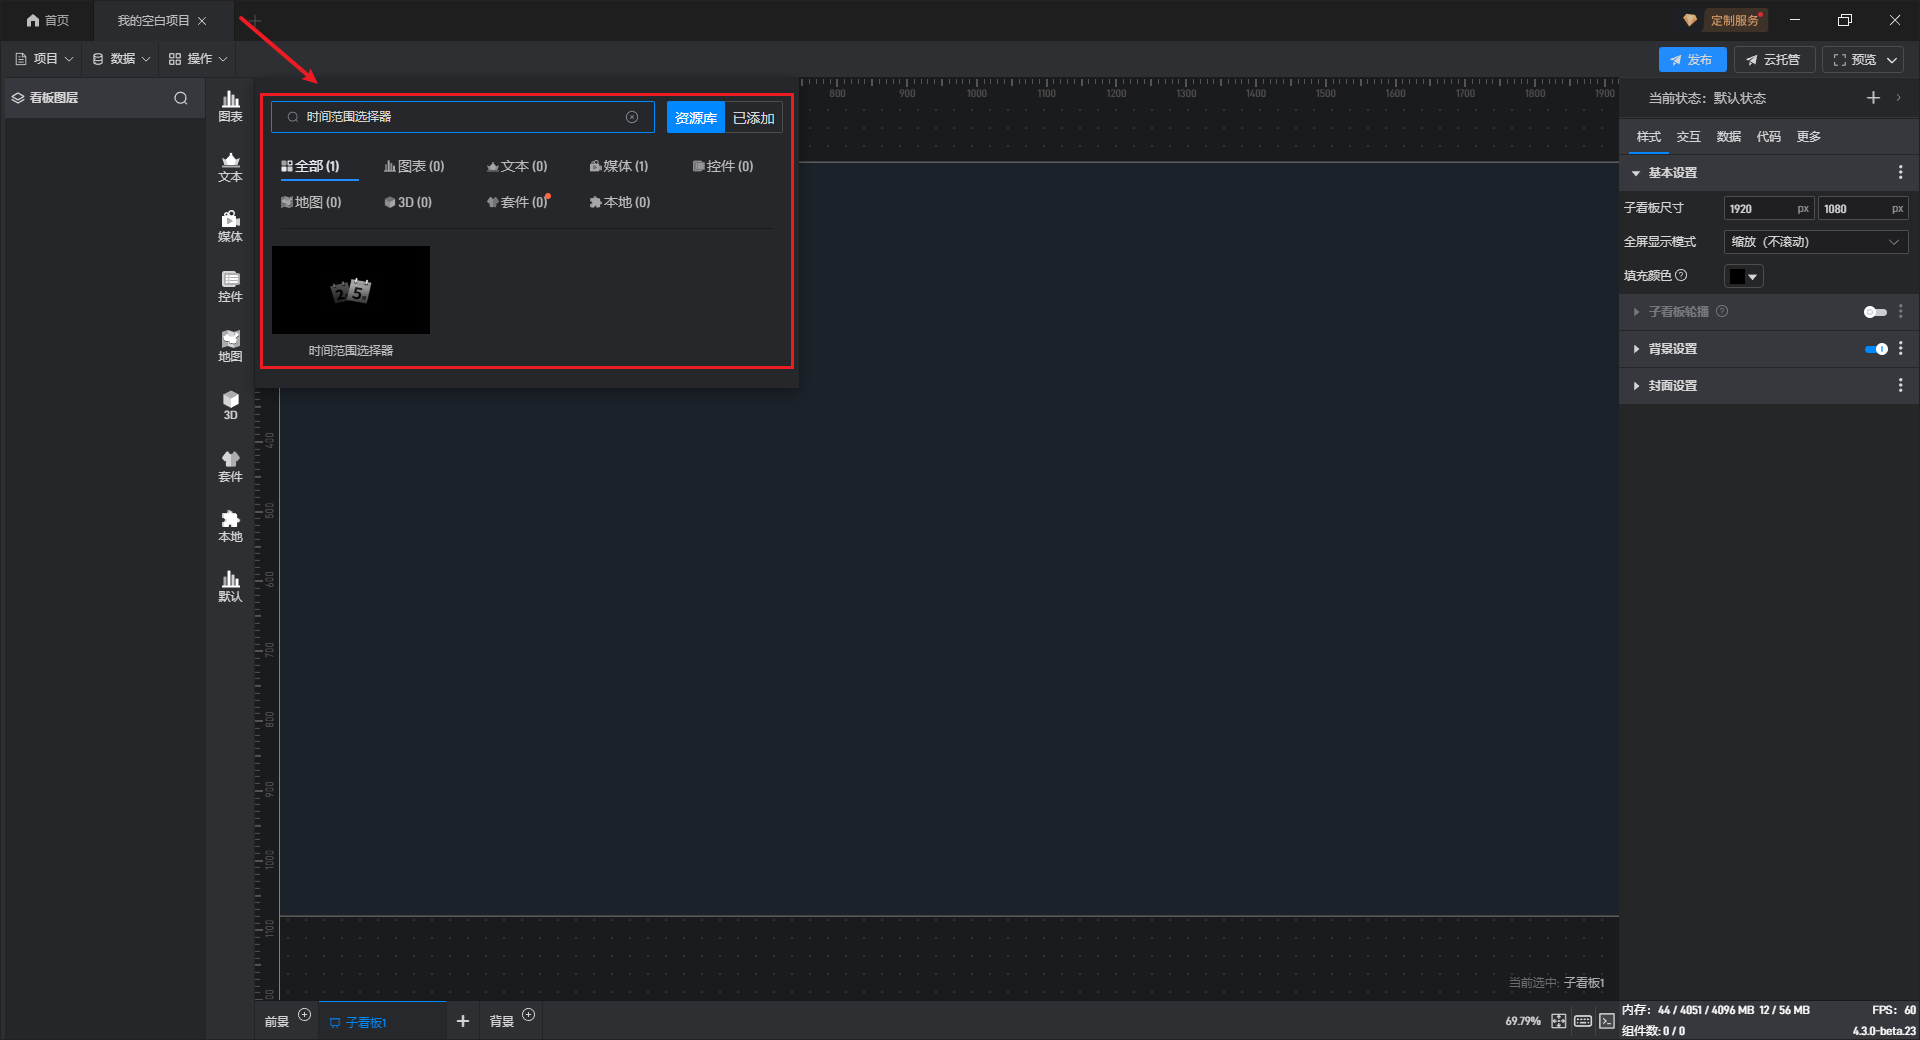Viewport: 1920px width, 1040px height.
Task: Switch to the 数据 tab in properties
Action: coord(1728,137)
